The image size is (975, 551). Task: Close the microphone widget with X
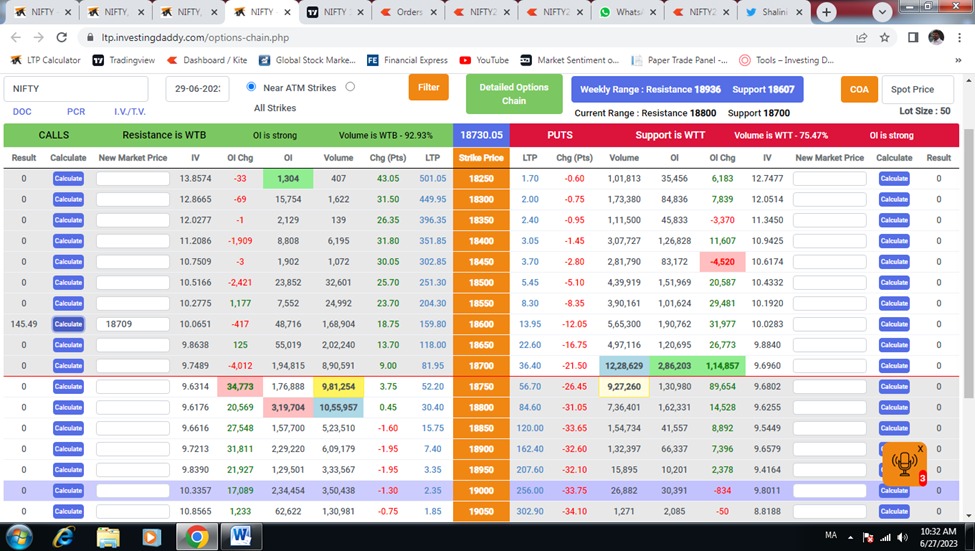920,449
